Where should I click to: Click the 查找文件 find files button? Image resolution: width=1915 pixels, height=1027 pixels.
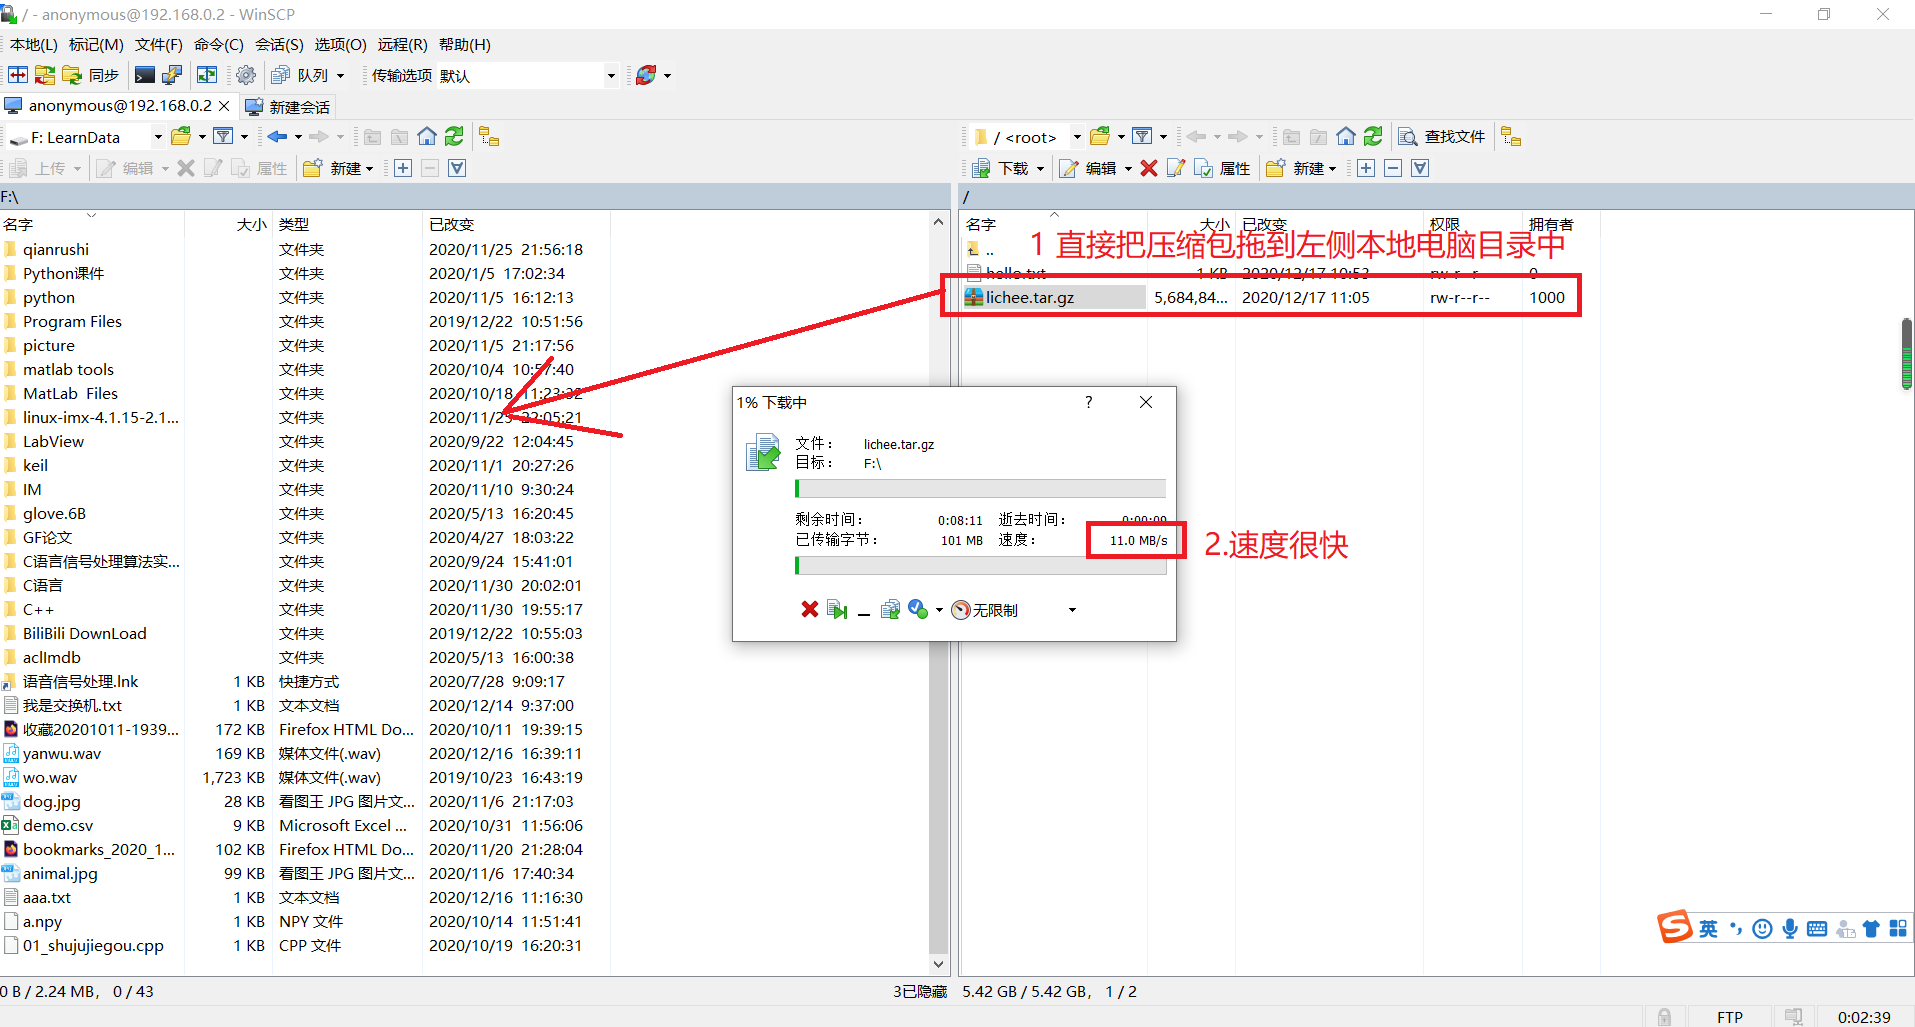(1442, 137)
